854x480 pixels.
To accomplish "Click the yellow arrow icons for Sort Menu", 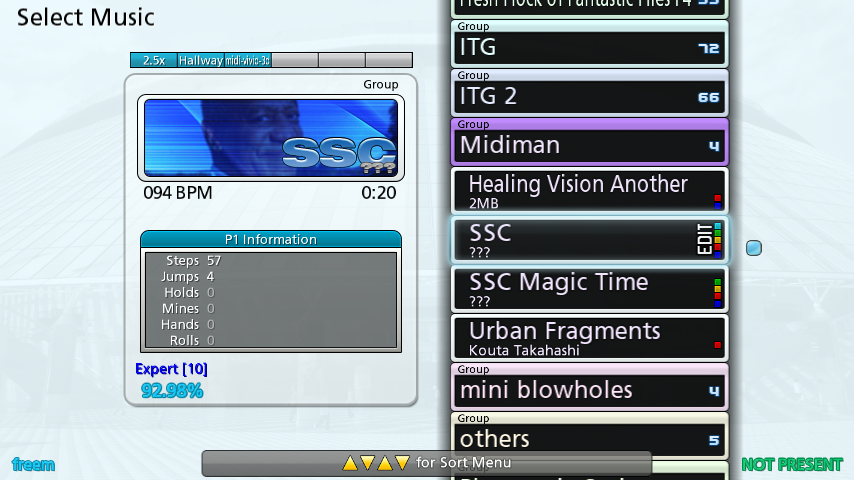I will coord(376,463).
